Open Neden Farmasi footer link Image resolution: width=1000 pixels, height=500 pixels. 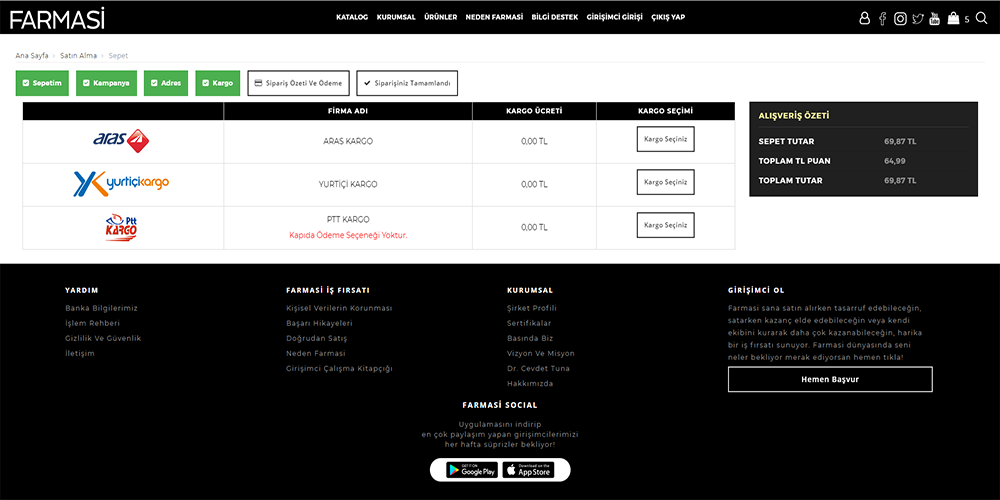click(x=316, y=353)
